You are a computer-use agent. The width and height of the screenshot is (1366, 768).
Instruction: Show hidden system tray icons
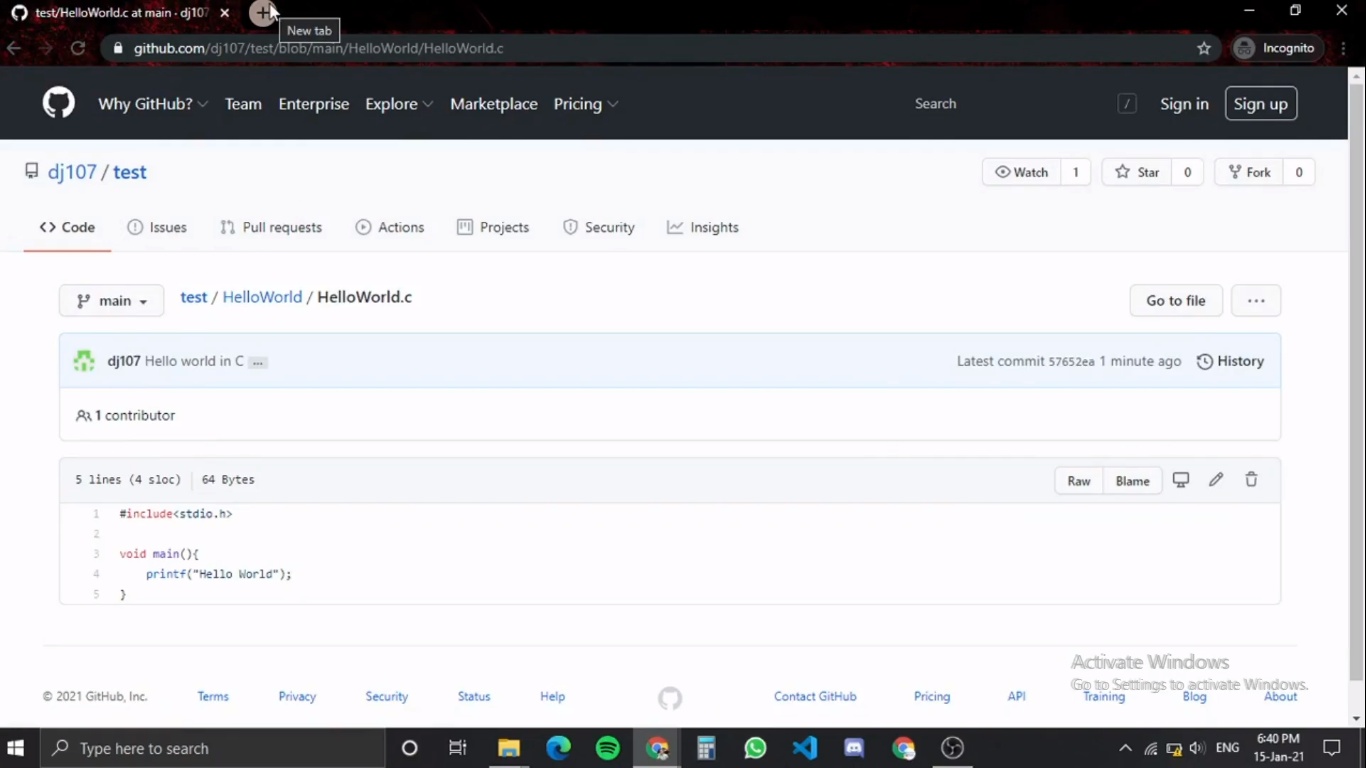pyautogui.click(x=1125, y=748)
